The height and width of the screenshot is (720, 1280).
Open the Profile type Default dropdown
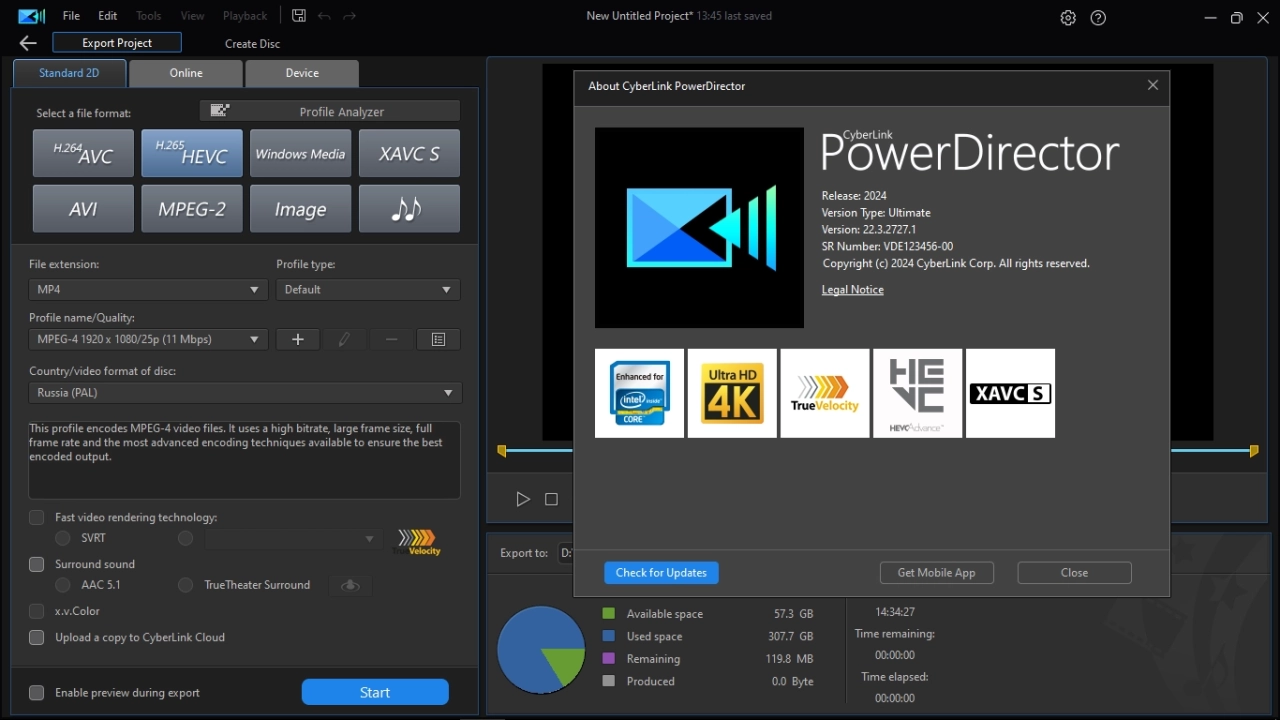point(368,289)
